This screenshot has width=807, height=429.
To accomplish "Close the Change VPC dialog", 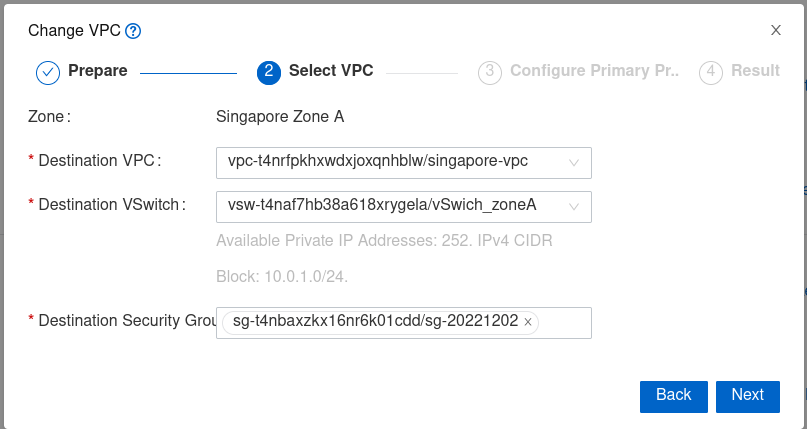I will (775, 30).
